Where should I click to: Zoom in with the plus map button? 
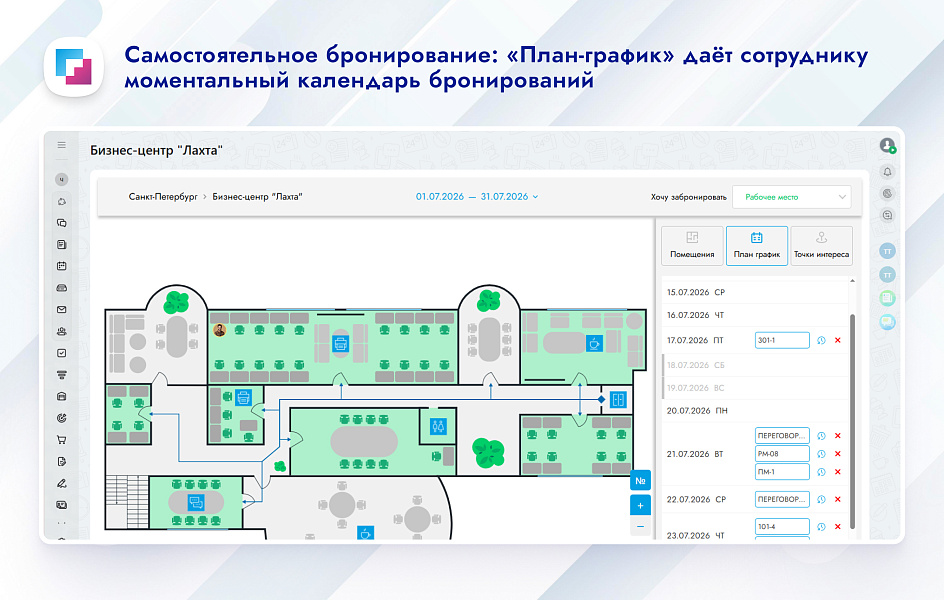(640, 506)
